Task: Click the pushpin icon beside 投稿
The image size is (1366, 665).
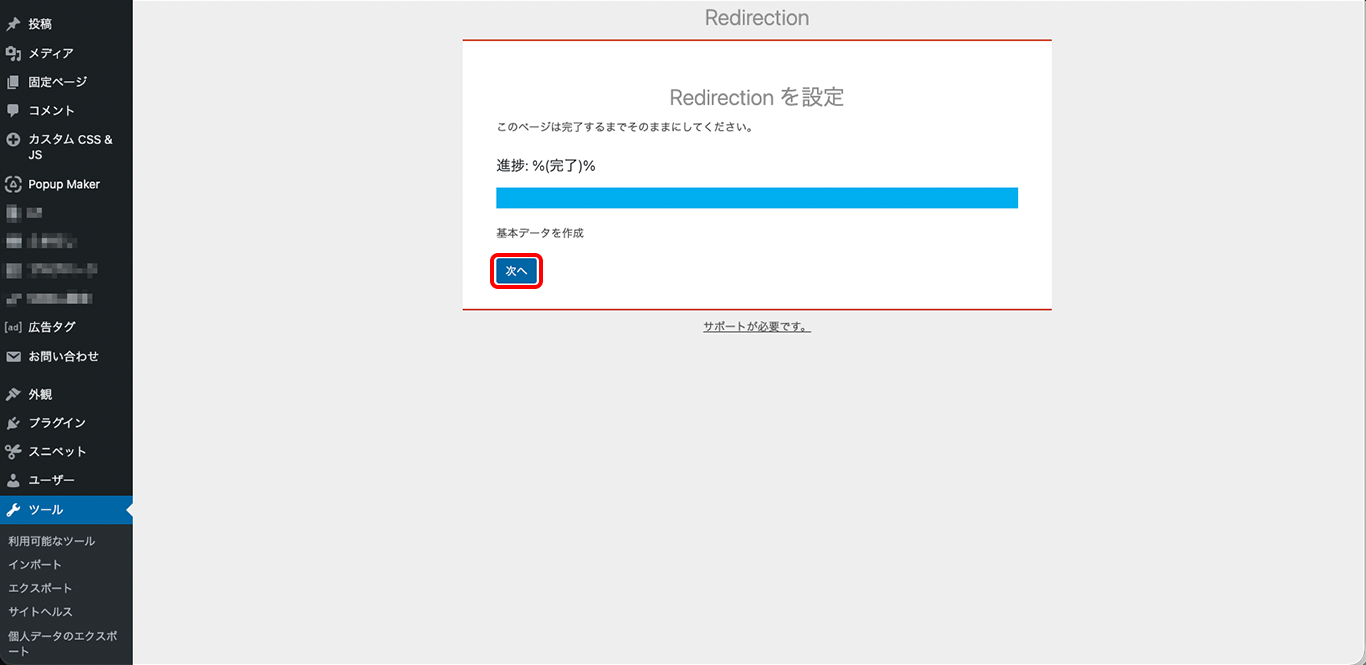Action: pyautogui.click(x=13, y=24)
